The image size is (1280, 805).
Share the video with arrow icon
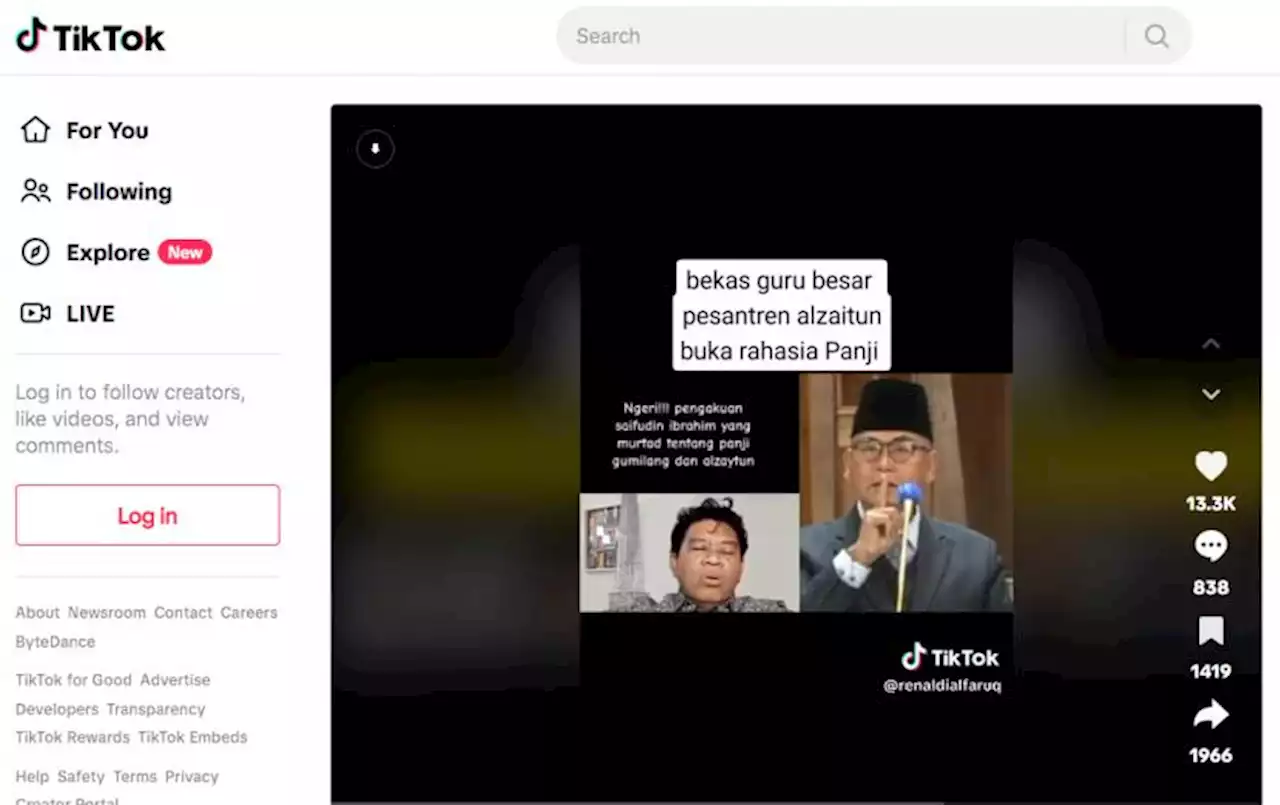(x=1211, y=714)
